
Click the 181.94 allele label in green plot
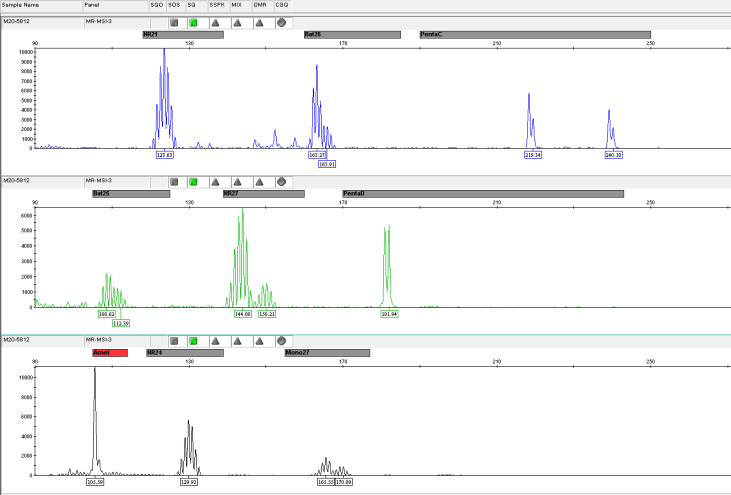point(389,314)
